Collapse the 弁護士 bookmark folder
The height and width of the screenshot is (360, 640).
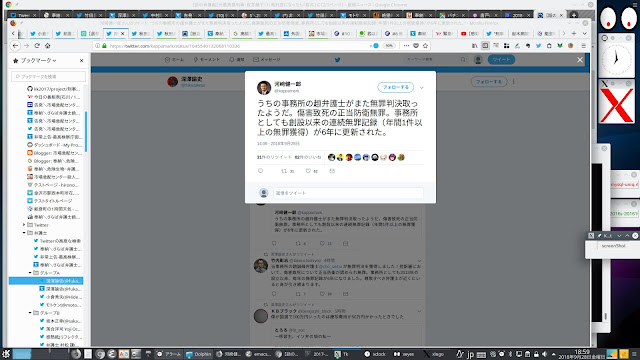coord(24,233)
